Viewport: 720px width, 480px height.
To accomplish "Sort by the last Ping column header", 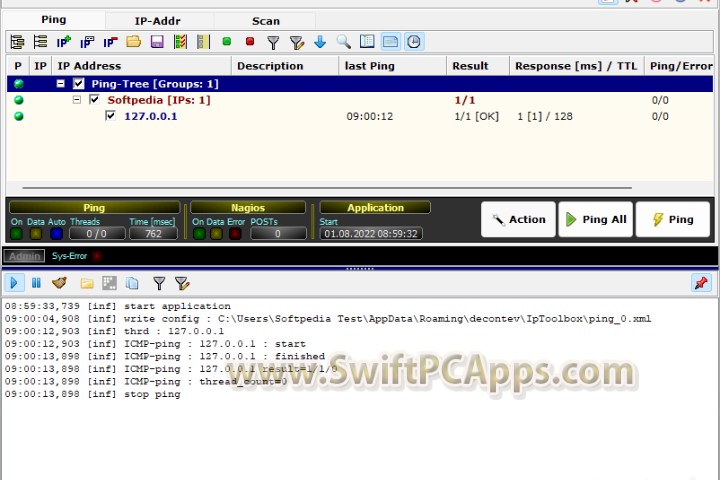I will point(393,66).
